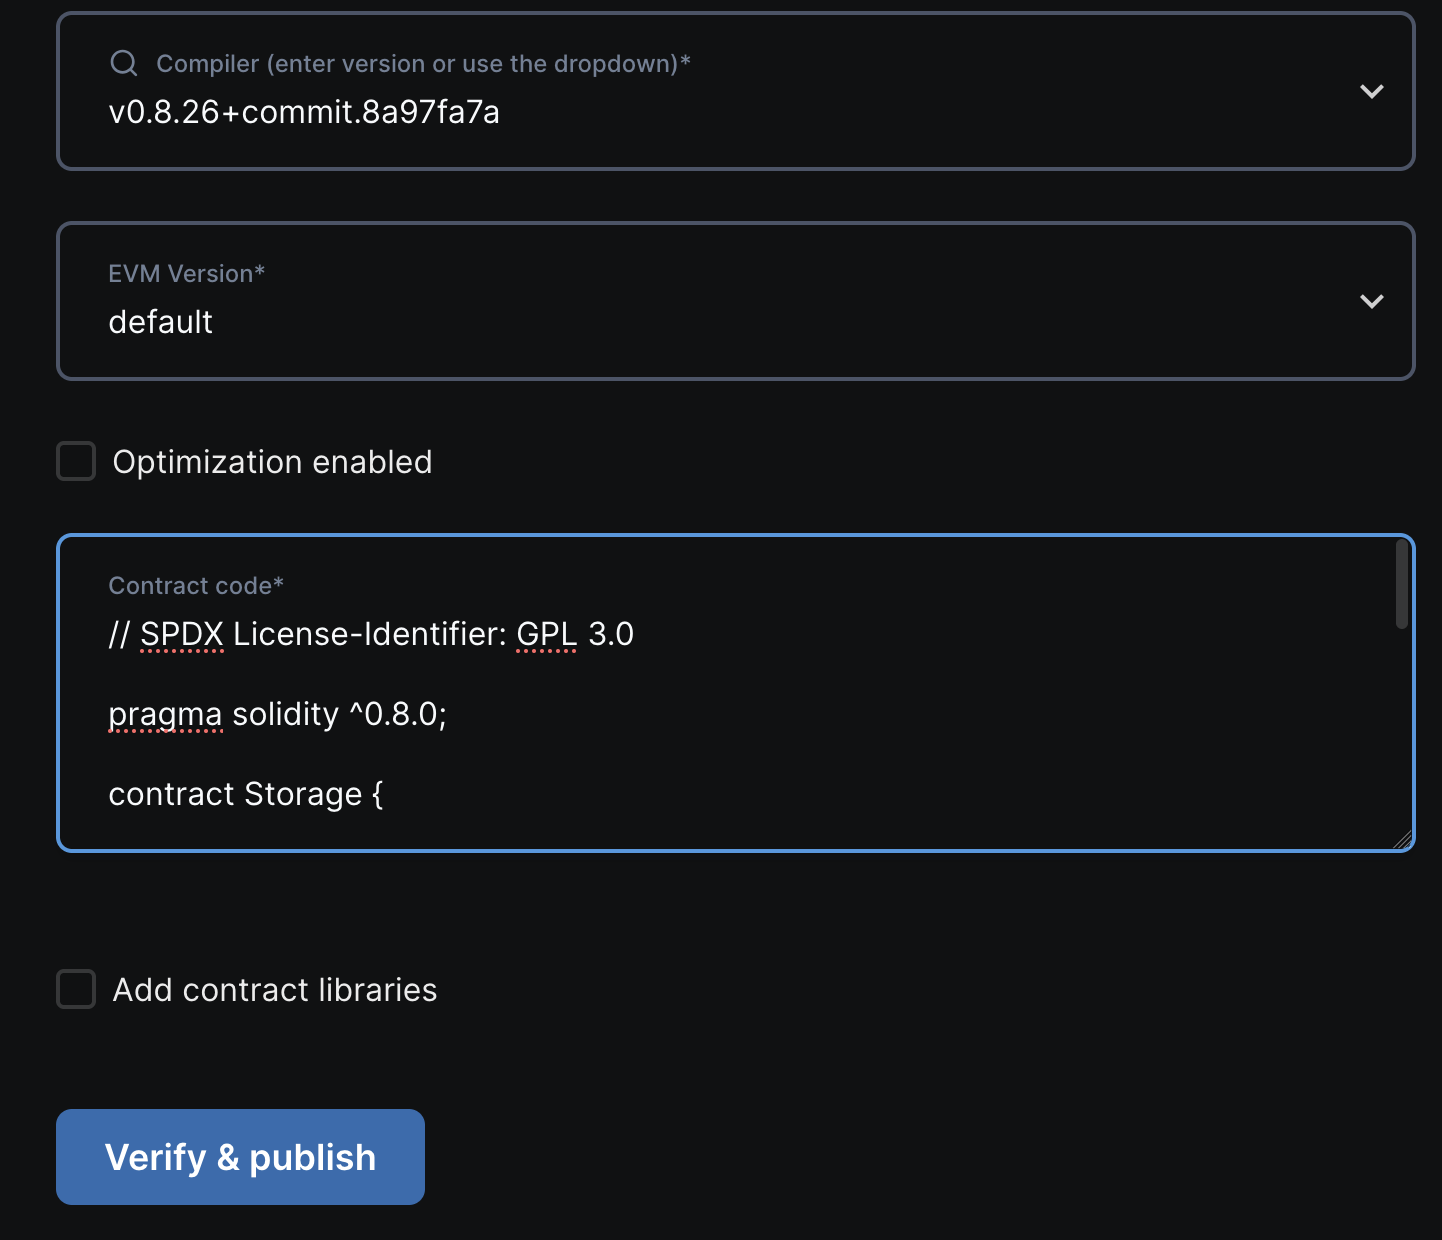
Task: Check the Add contract libraries option
Action: [x=75, y=989]
